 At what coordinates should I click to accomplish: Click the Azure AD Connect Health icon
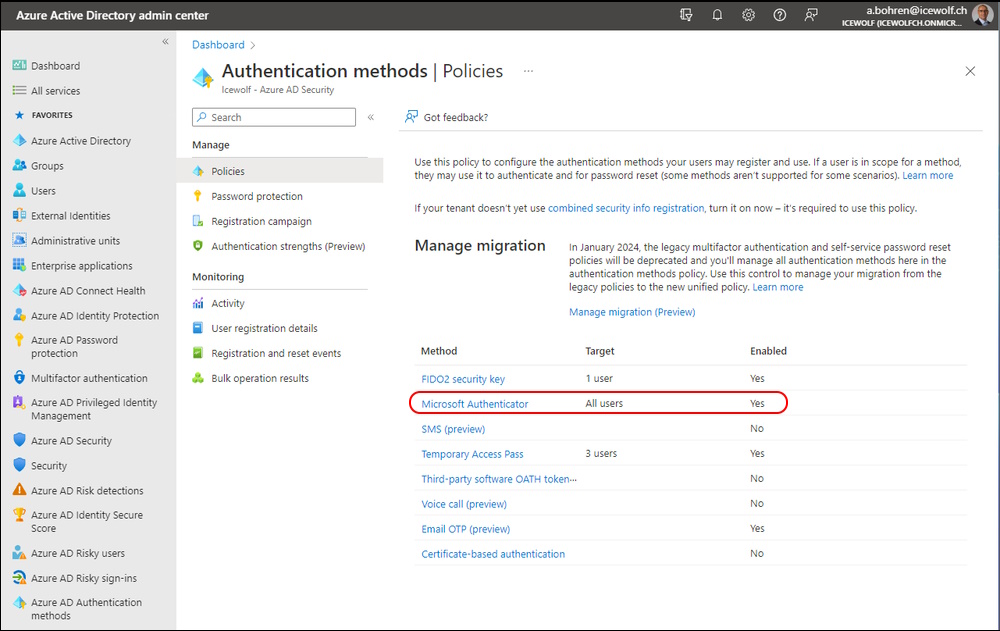coord(19,290)
